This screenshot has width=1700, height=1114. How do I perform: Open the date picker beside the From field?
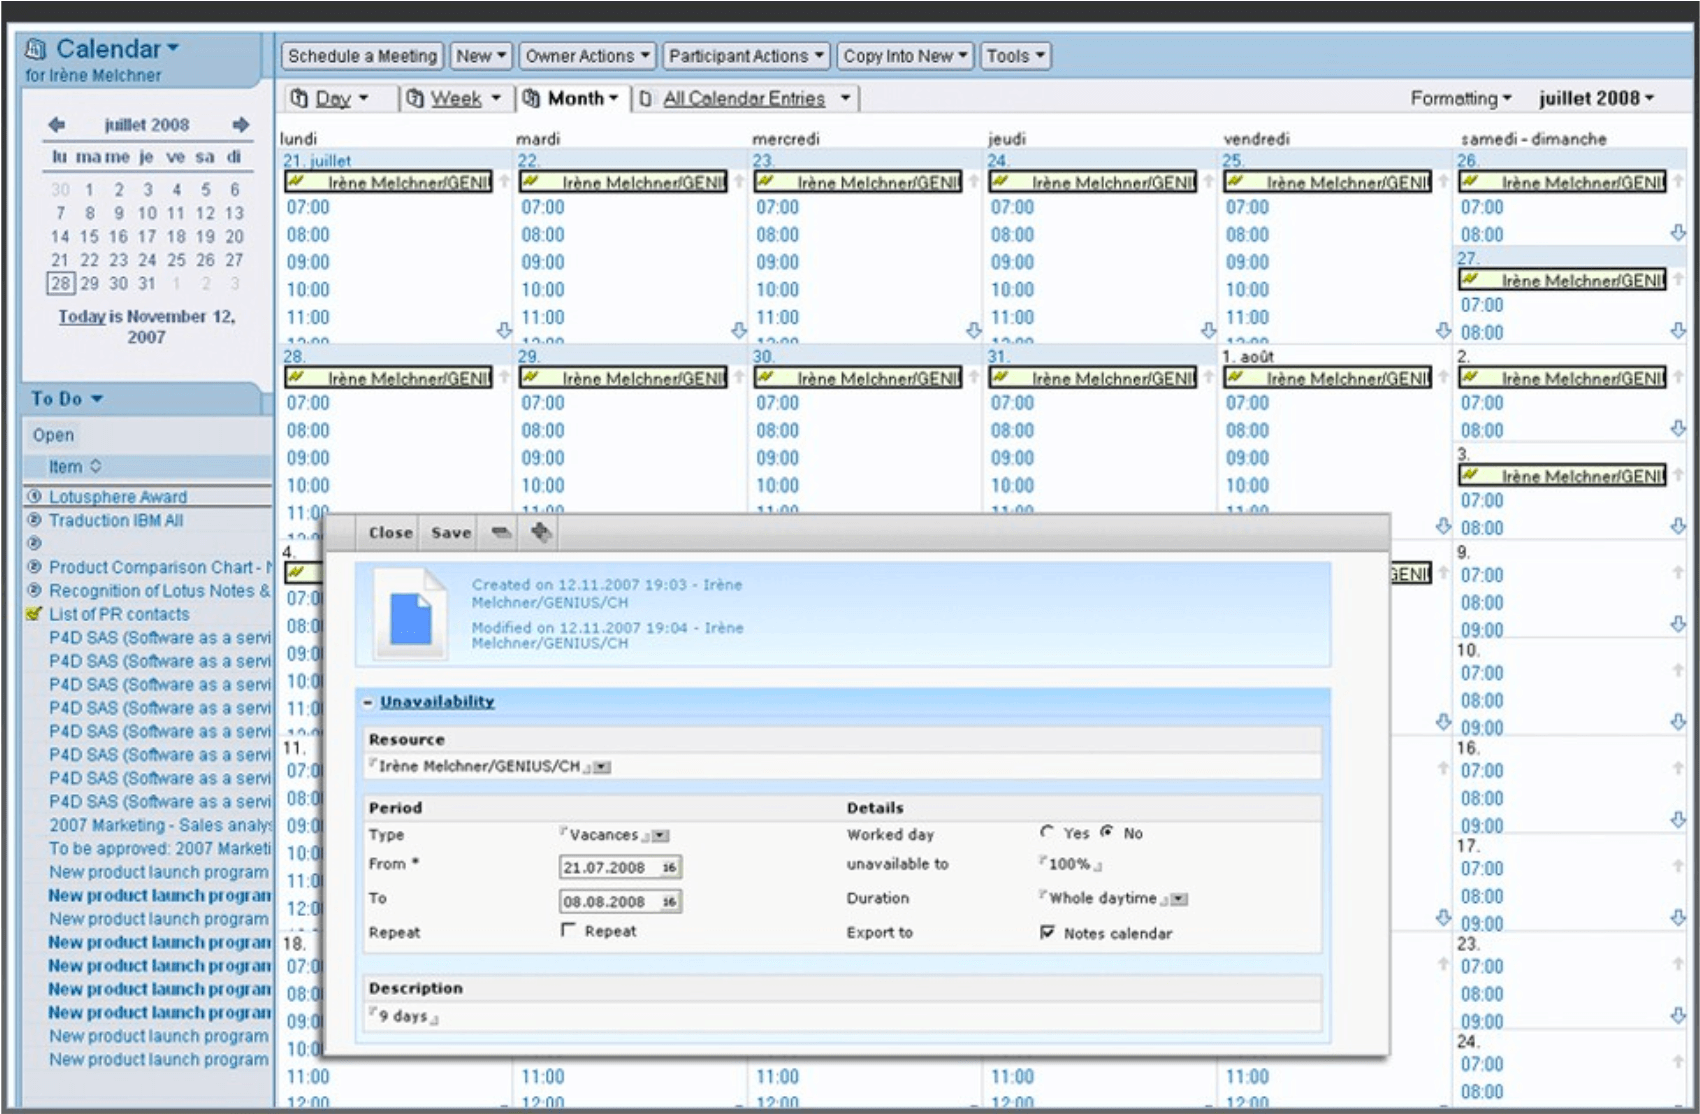coord(668,867)
